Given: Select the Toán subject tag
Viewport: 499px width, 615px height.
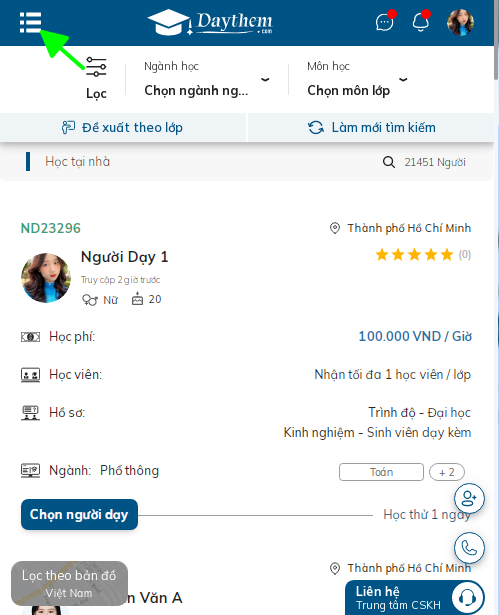Looking at the screenshot, I should pyautogui.click(x=381, y=472).
